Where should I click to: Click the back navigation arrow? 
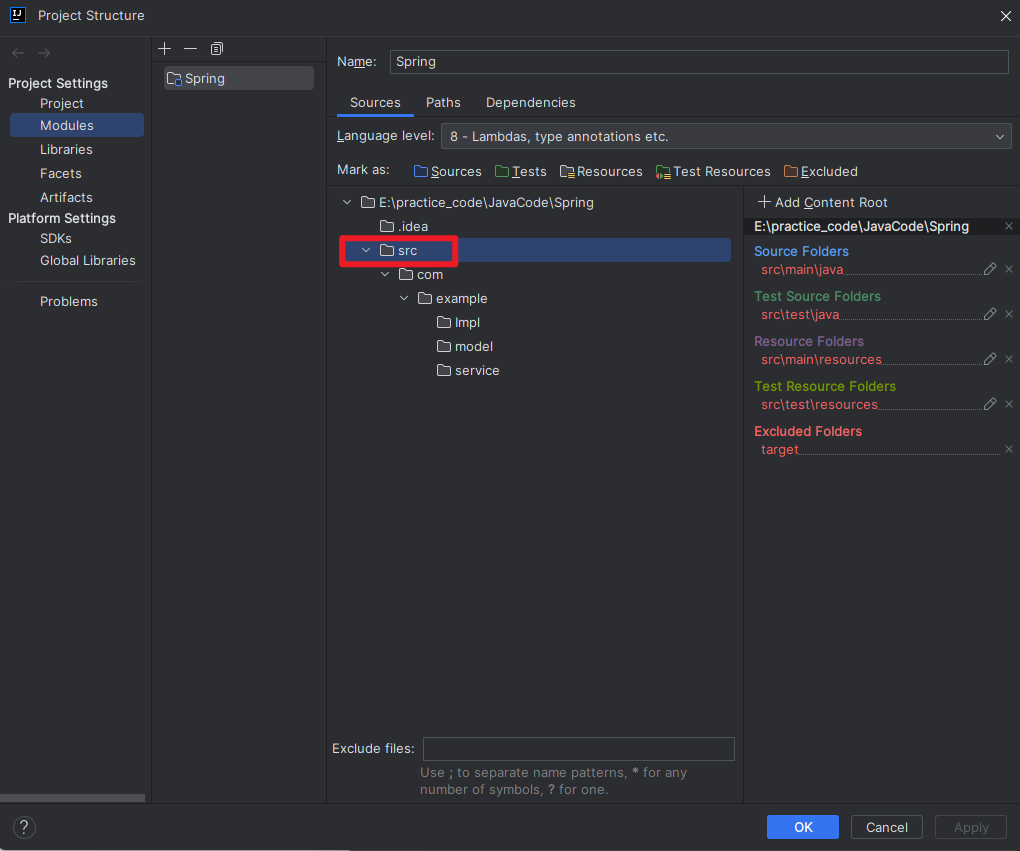(x=18, y=53)
